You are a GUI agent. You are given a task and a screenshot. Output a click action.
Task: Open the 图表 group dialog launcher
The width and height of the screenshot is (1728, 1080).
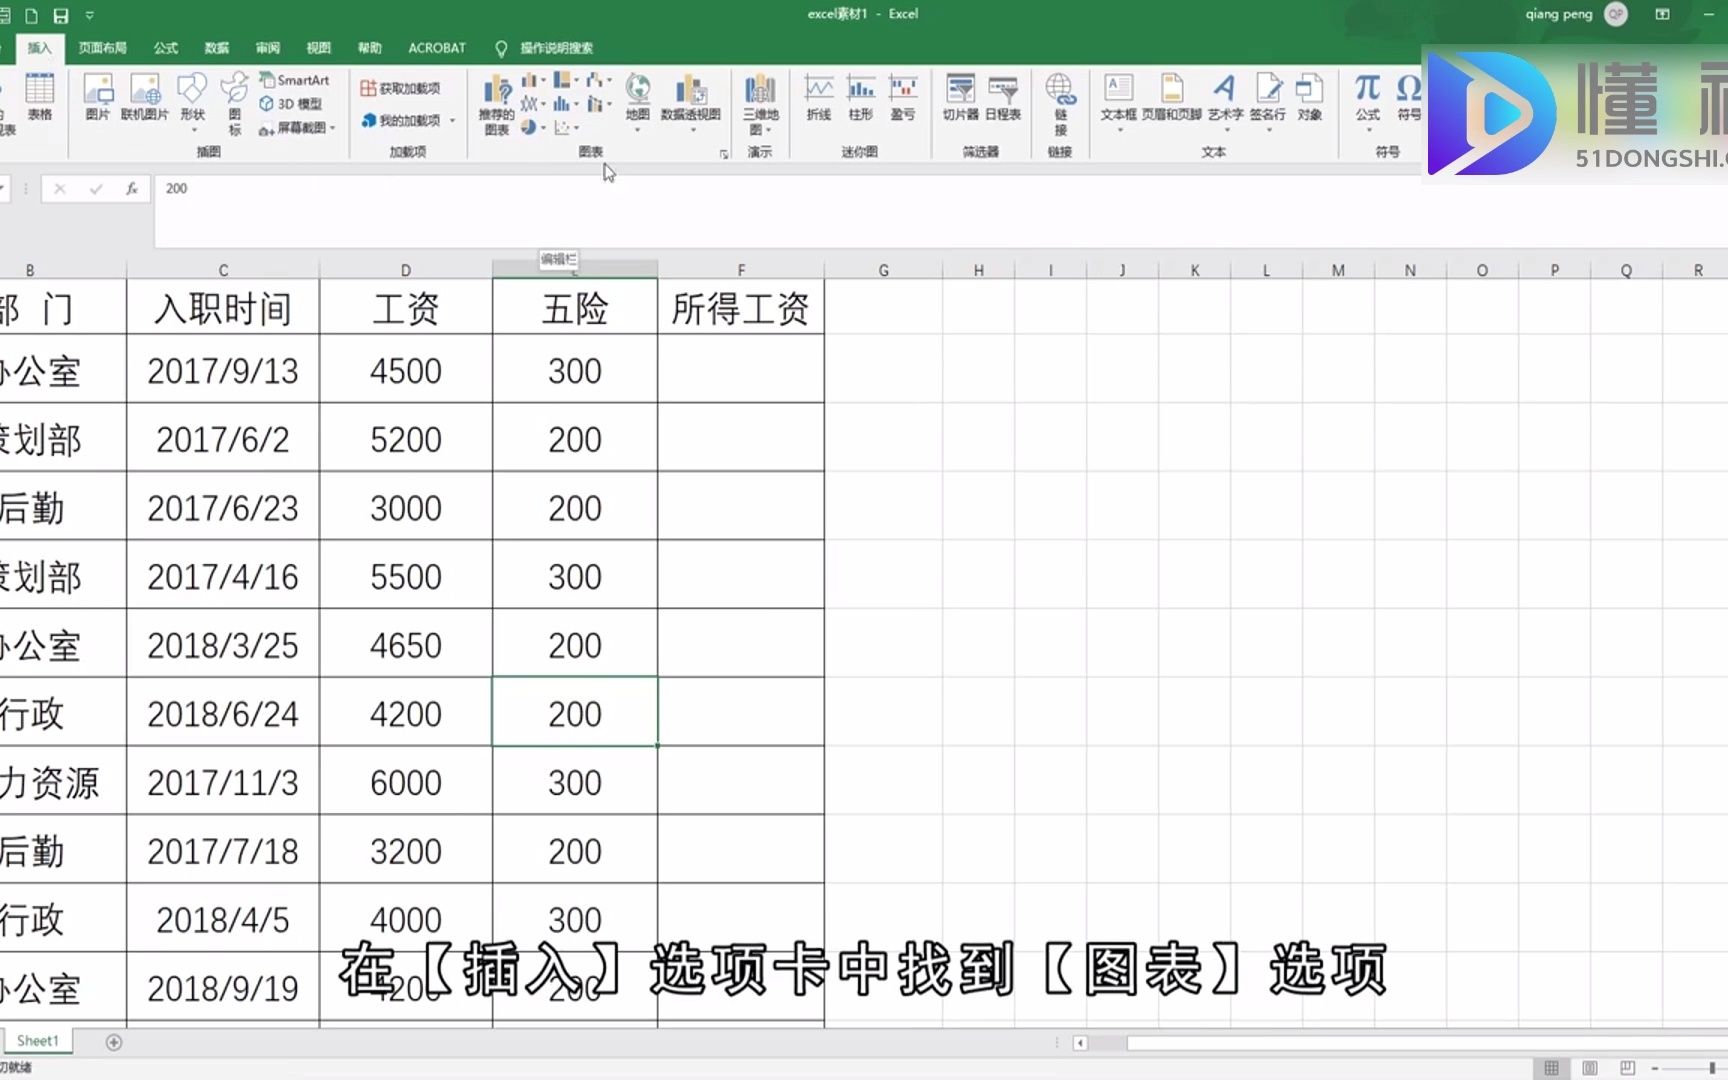[x=724, y=154]
